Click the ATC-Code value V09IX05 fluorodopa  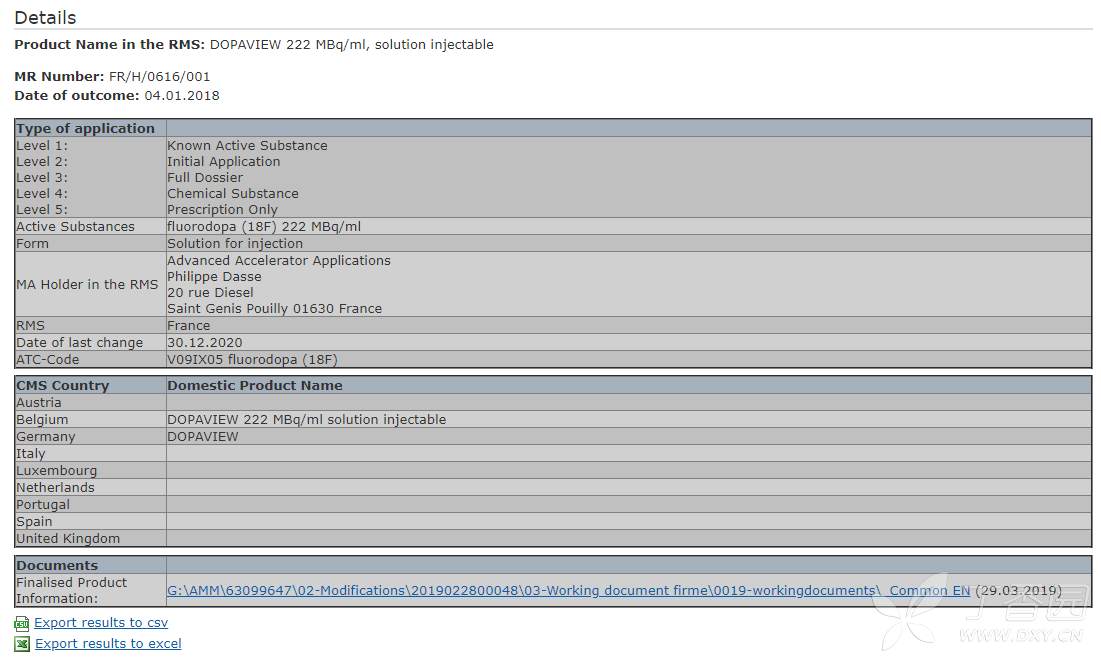pos(259,360)
